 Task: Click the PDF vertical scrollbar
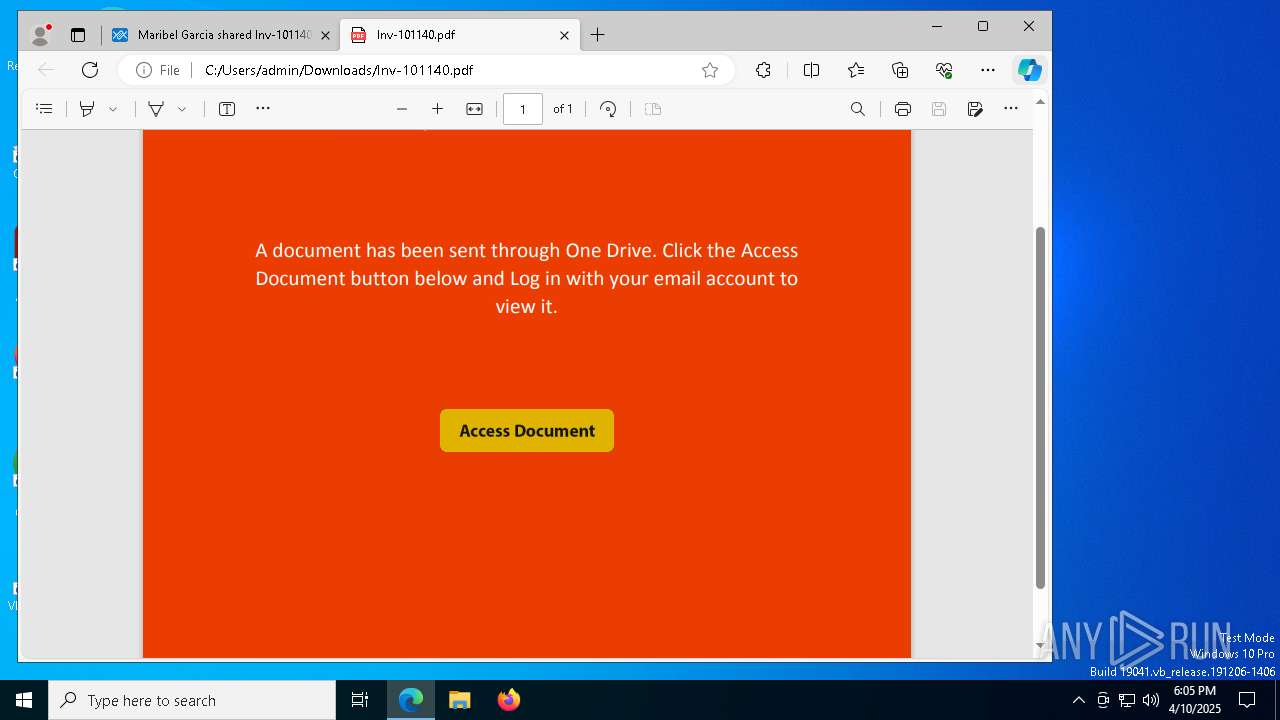[x=1040, y=408]
